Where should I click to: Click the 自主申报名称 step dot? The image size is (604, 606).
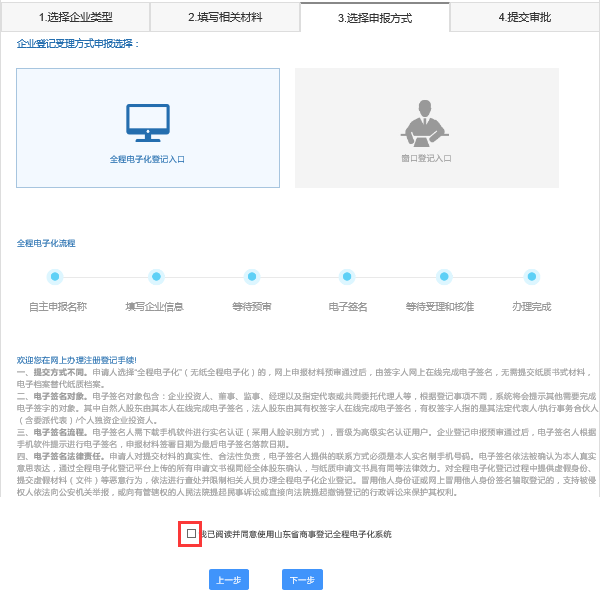click(55, 277)
